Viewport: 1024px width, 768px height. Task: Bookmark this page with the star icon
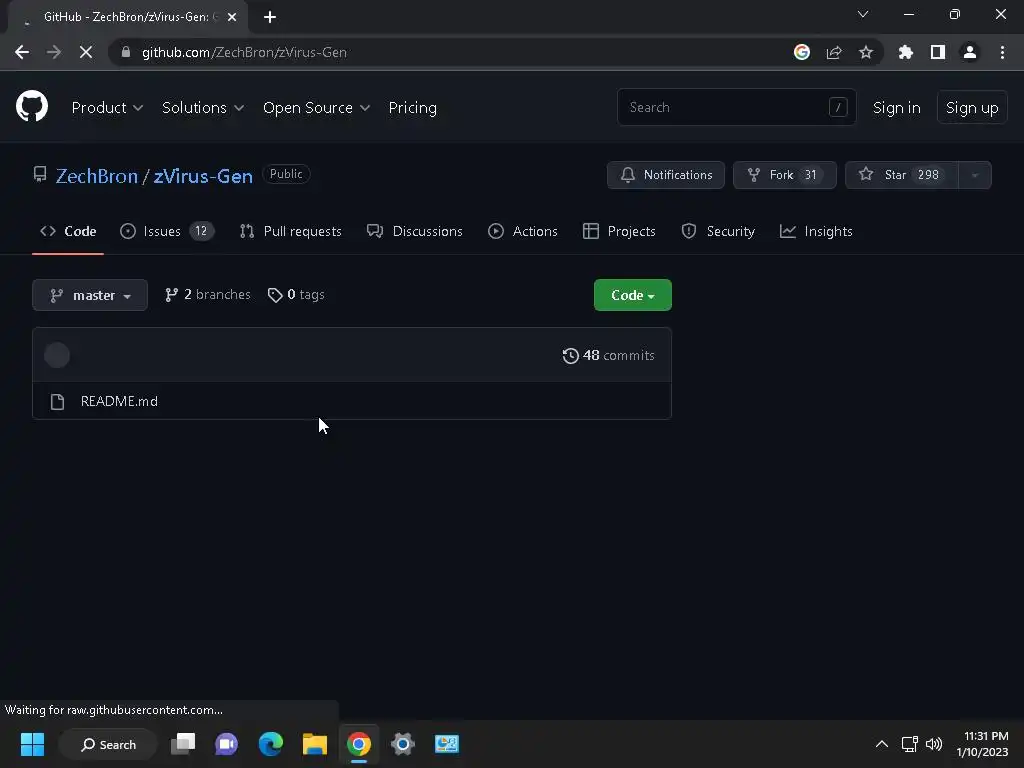(x=866, y=52)
